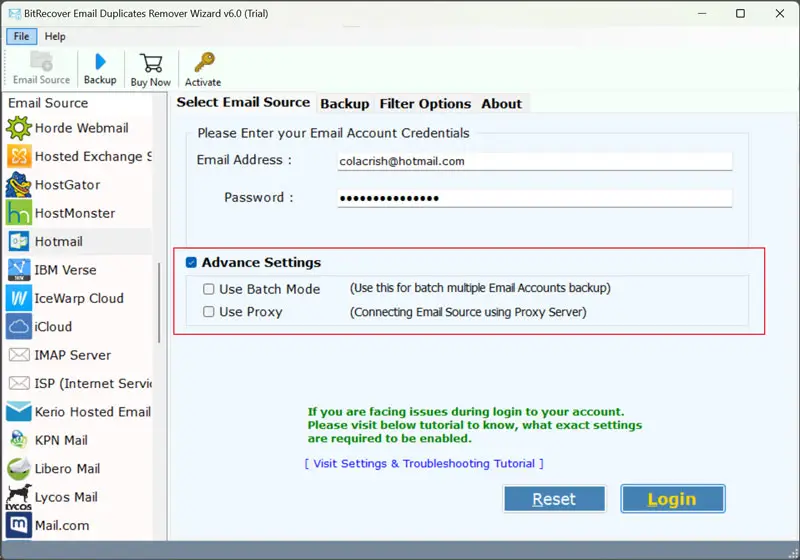Enable Use Batch Mode checkbox
Viewport: 800px width, 560px height.
[x=208, y=289]
